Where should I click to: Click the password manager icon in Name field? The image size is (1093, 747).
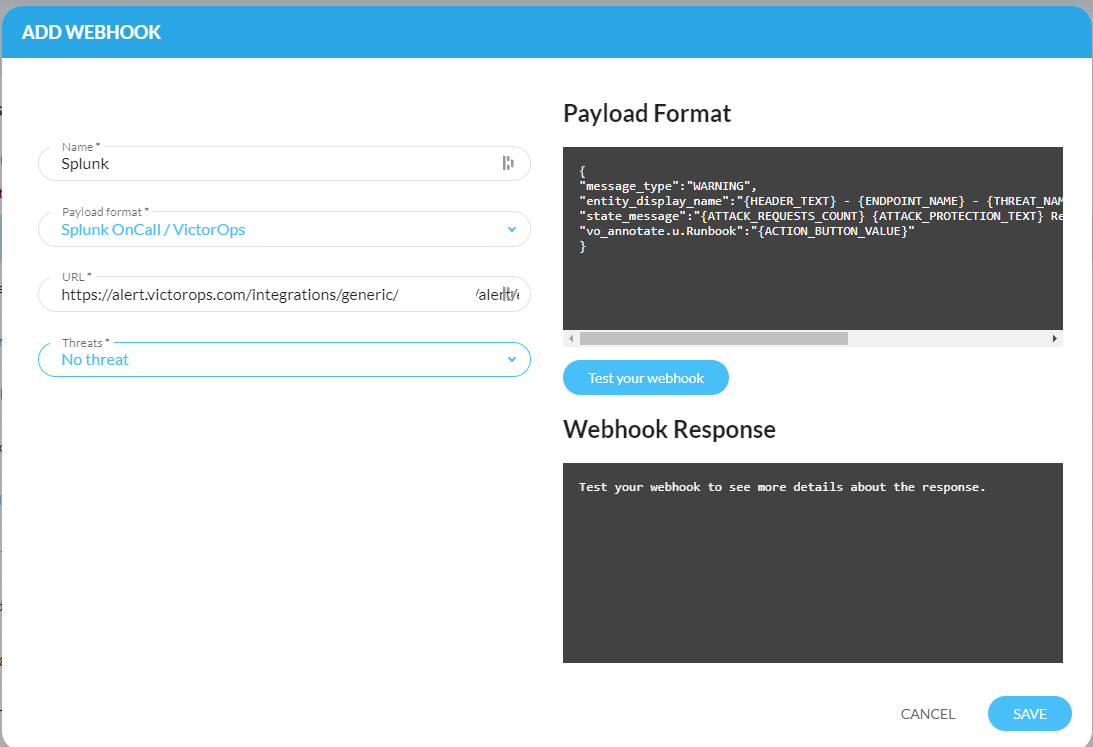point(508,163)
